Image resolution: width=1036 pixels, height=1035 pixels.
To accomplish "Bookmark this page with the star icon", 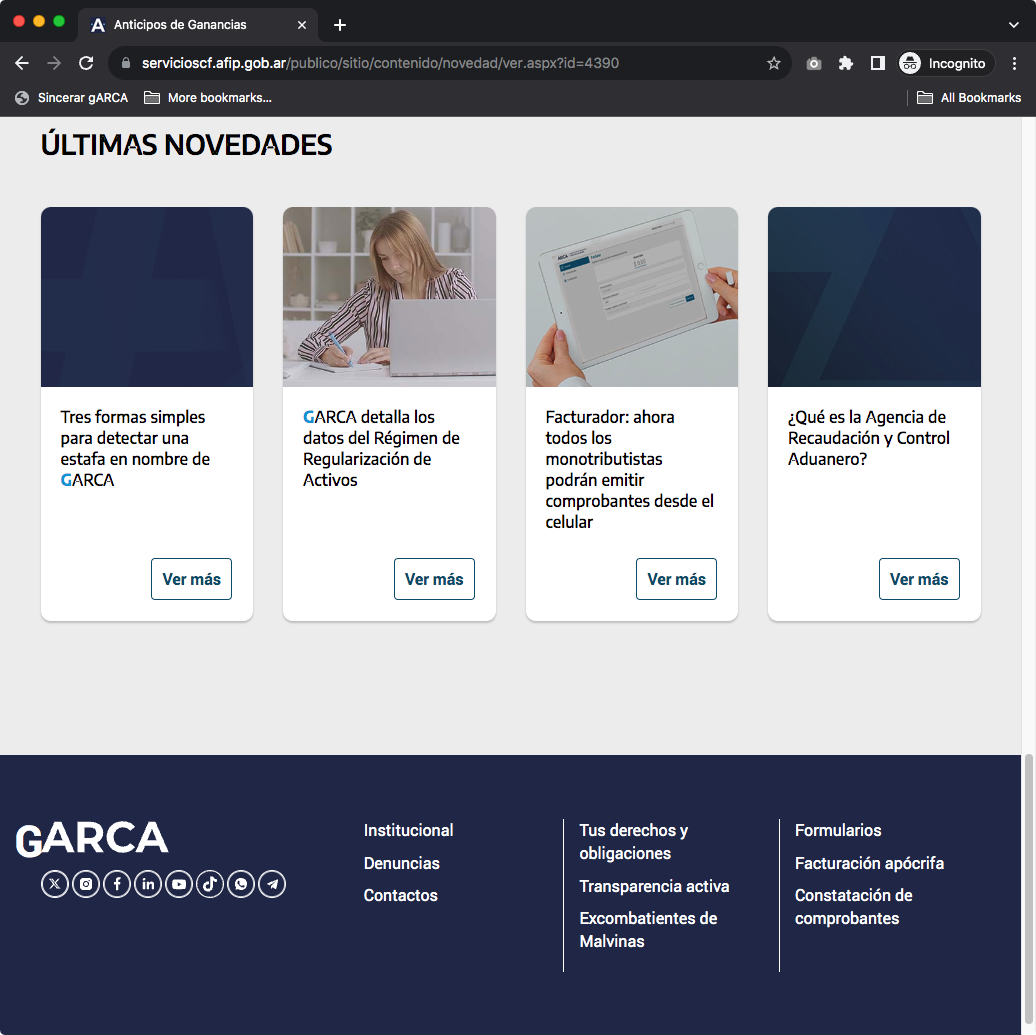I will pos(774,63).
